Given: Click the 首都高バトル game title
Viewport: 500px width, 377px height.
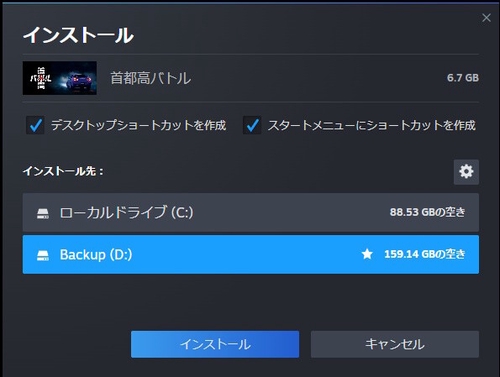Looking at the screenshot, I should (x=151, y=78).
